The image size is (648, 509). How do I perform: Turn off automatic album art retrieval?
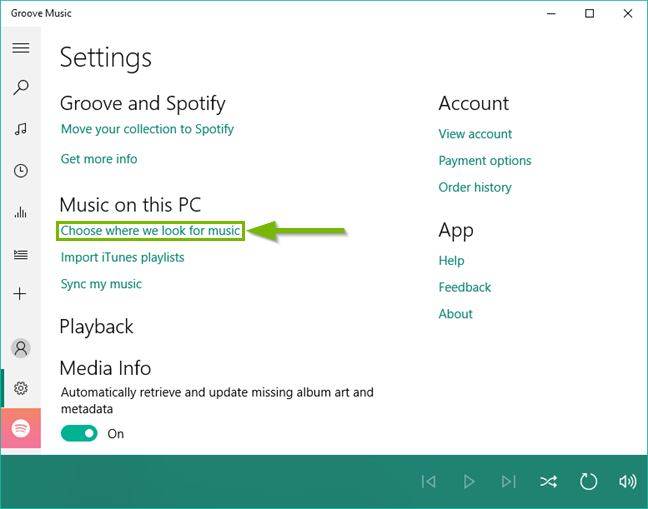[79, 433]
